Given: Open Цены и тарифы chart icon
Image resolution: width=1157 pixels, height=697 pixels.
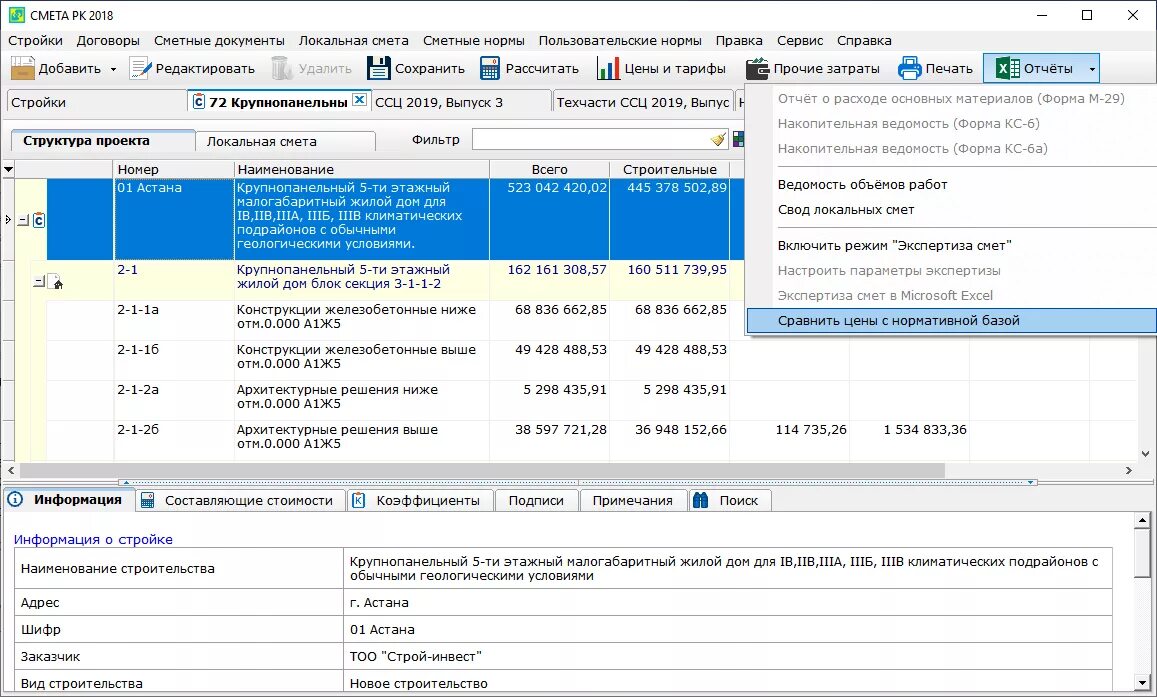Looking at the screenshot, I should point(608,69).
